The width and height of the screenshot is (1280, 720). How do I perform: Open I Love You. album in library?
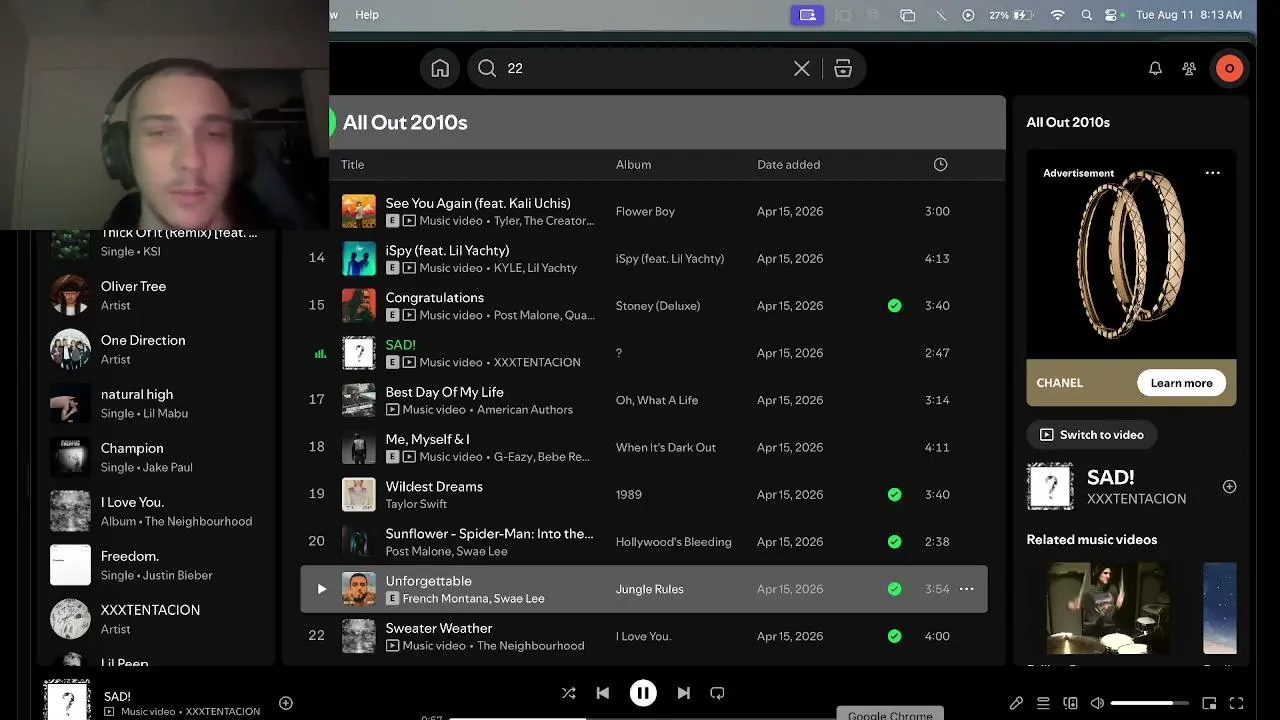156,511
